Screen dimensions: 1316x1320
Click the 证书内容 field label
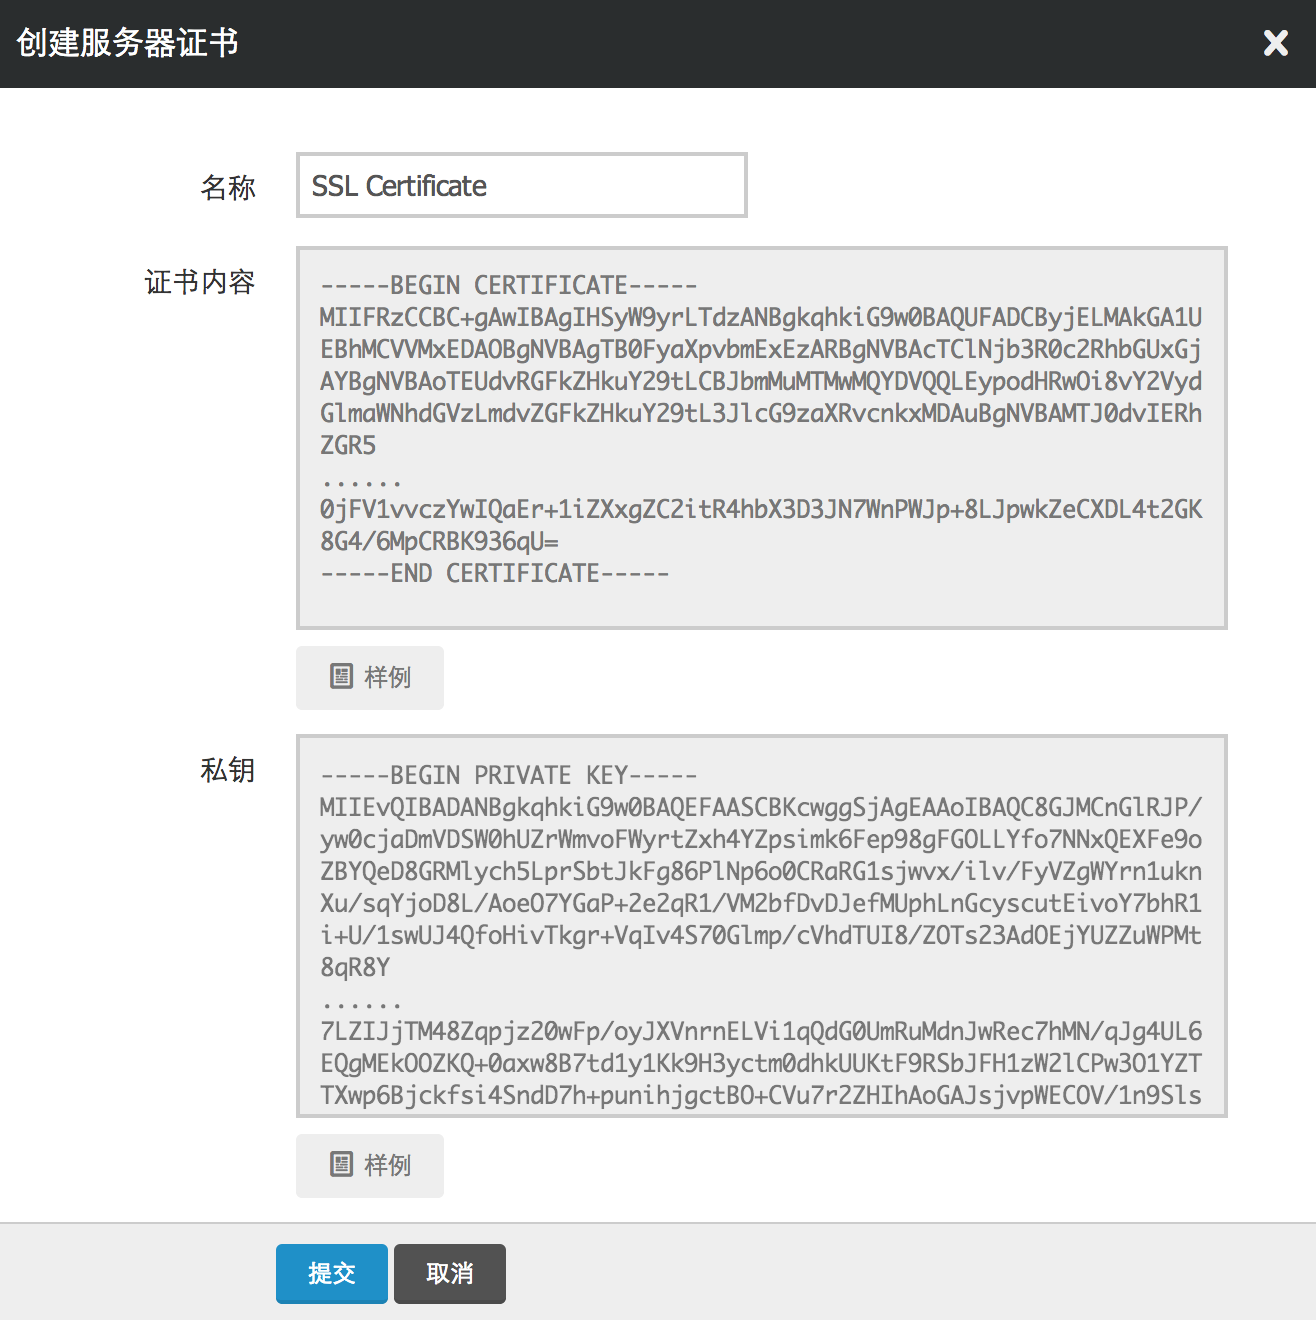(x=200, y=282)
